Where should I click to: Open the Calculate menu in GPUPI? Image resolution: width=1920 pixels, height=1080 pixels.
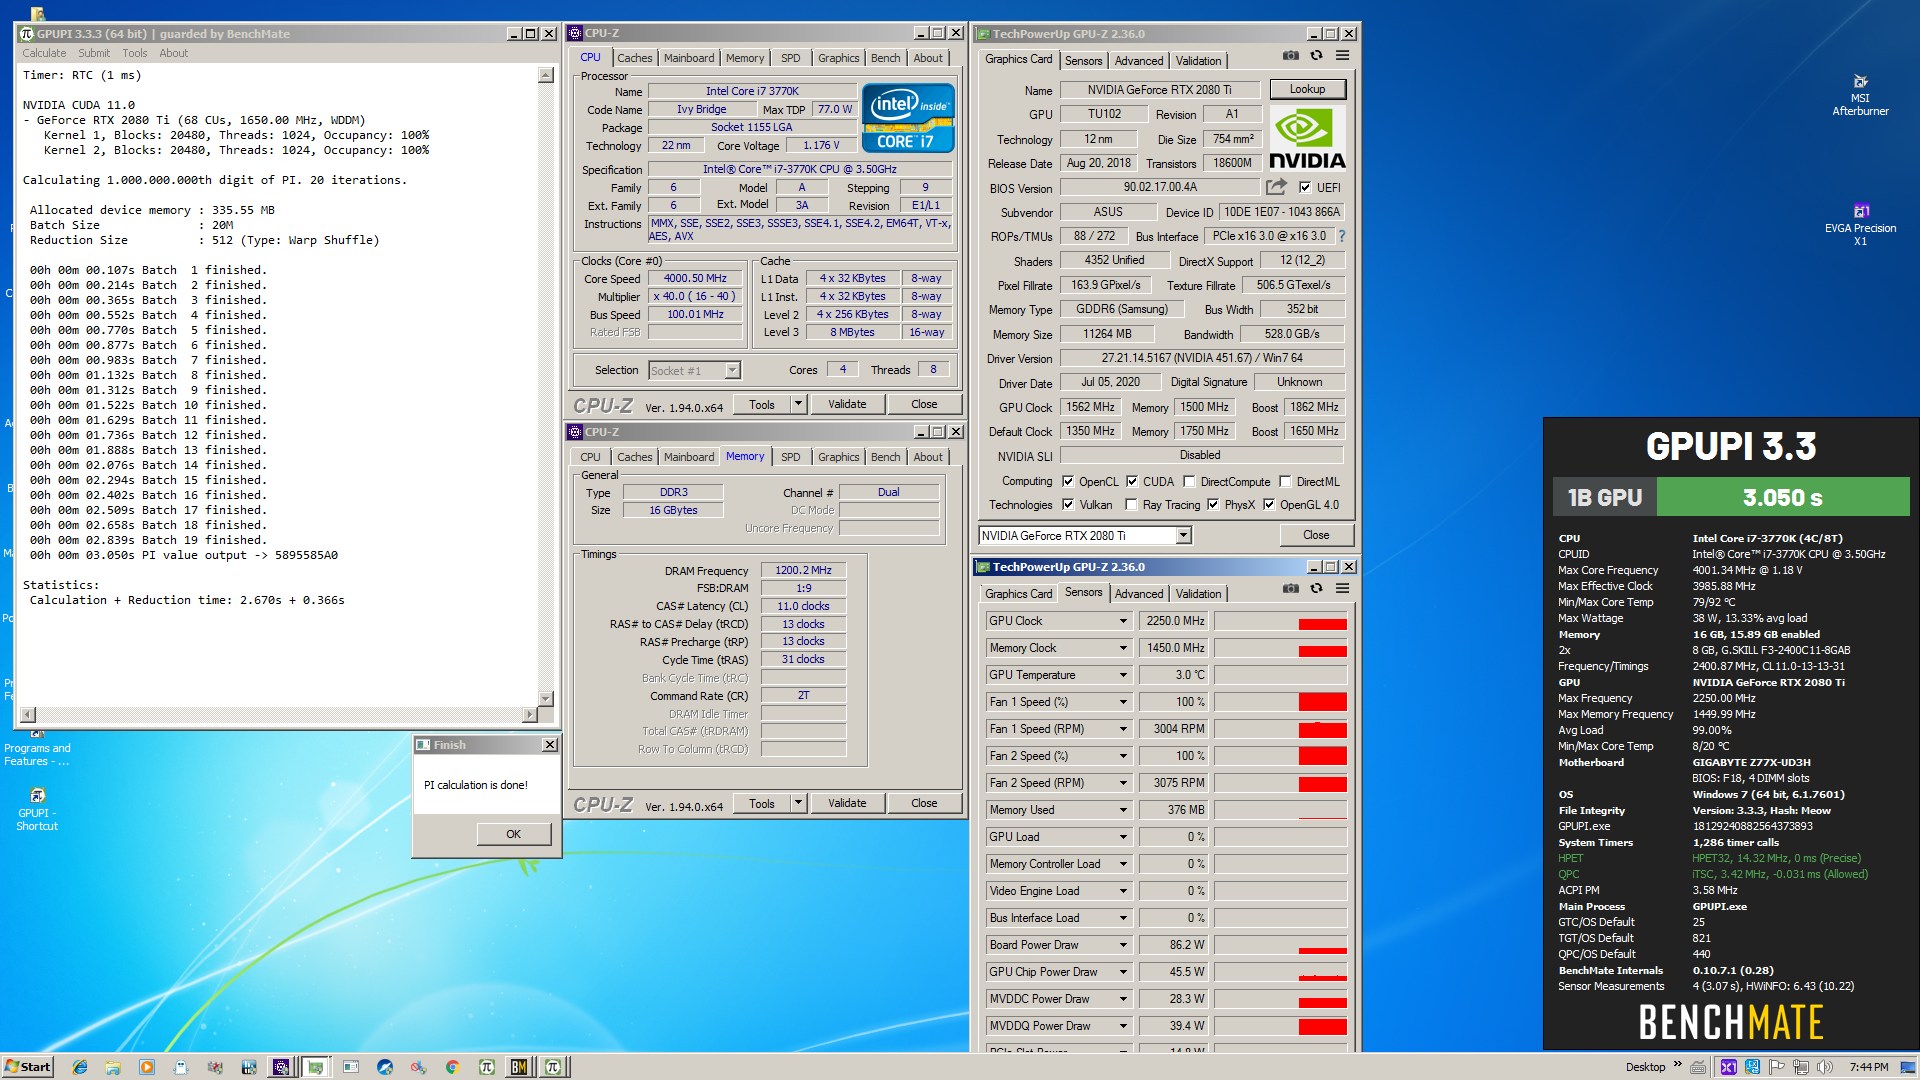click(44, 53)
